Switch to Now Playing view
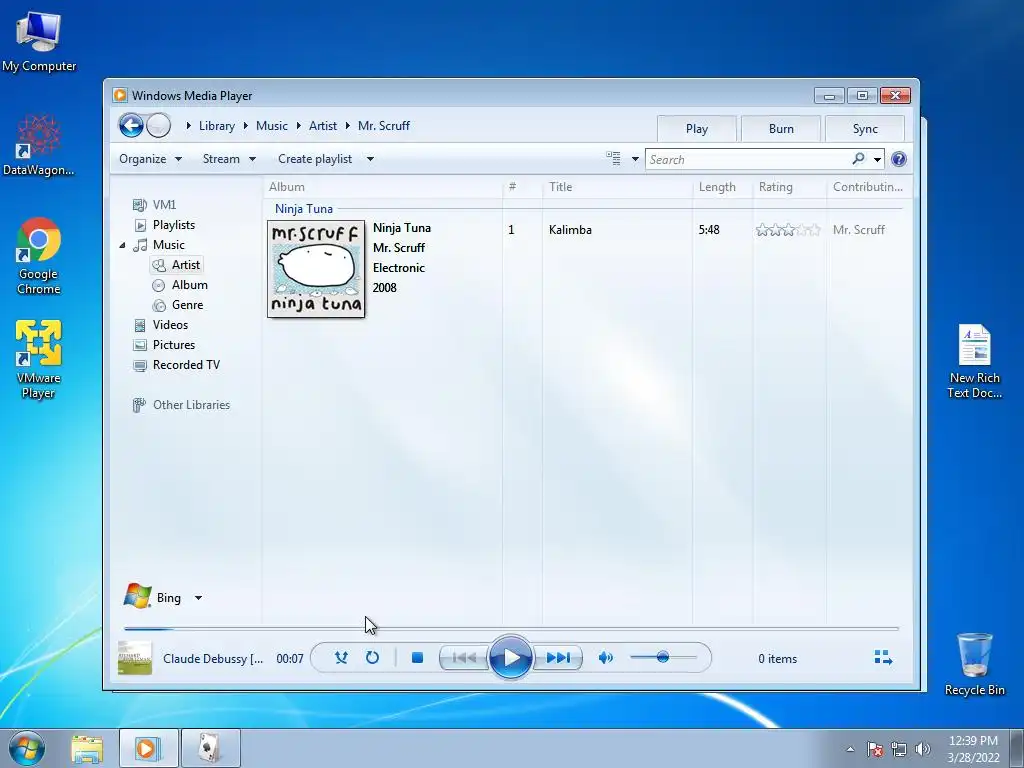The image size is (1024, 768). click(x=883, y=658)
